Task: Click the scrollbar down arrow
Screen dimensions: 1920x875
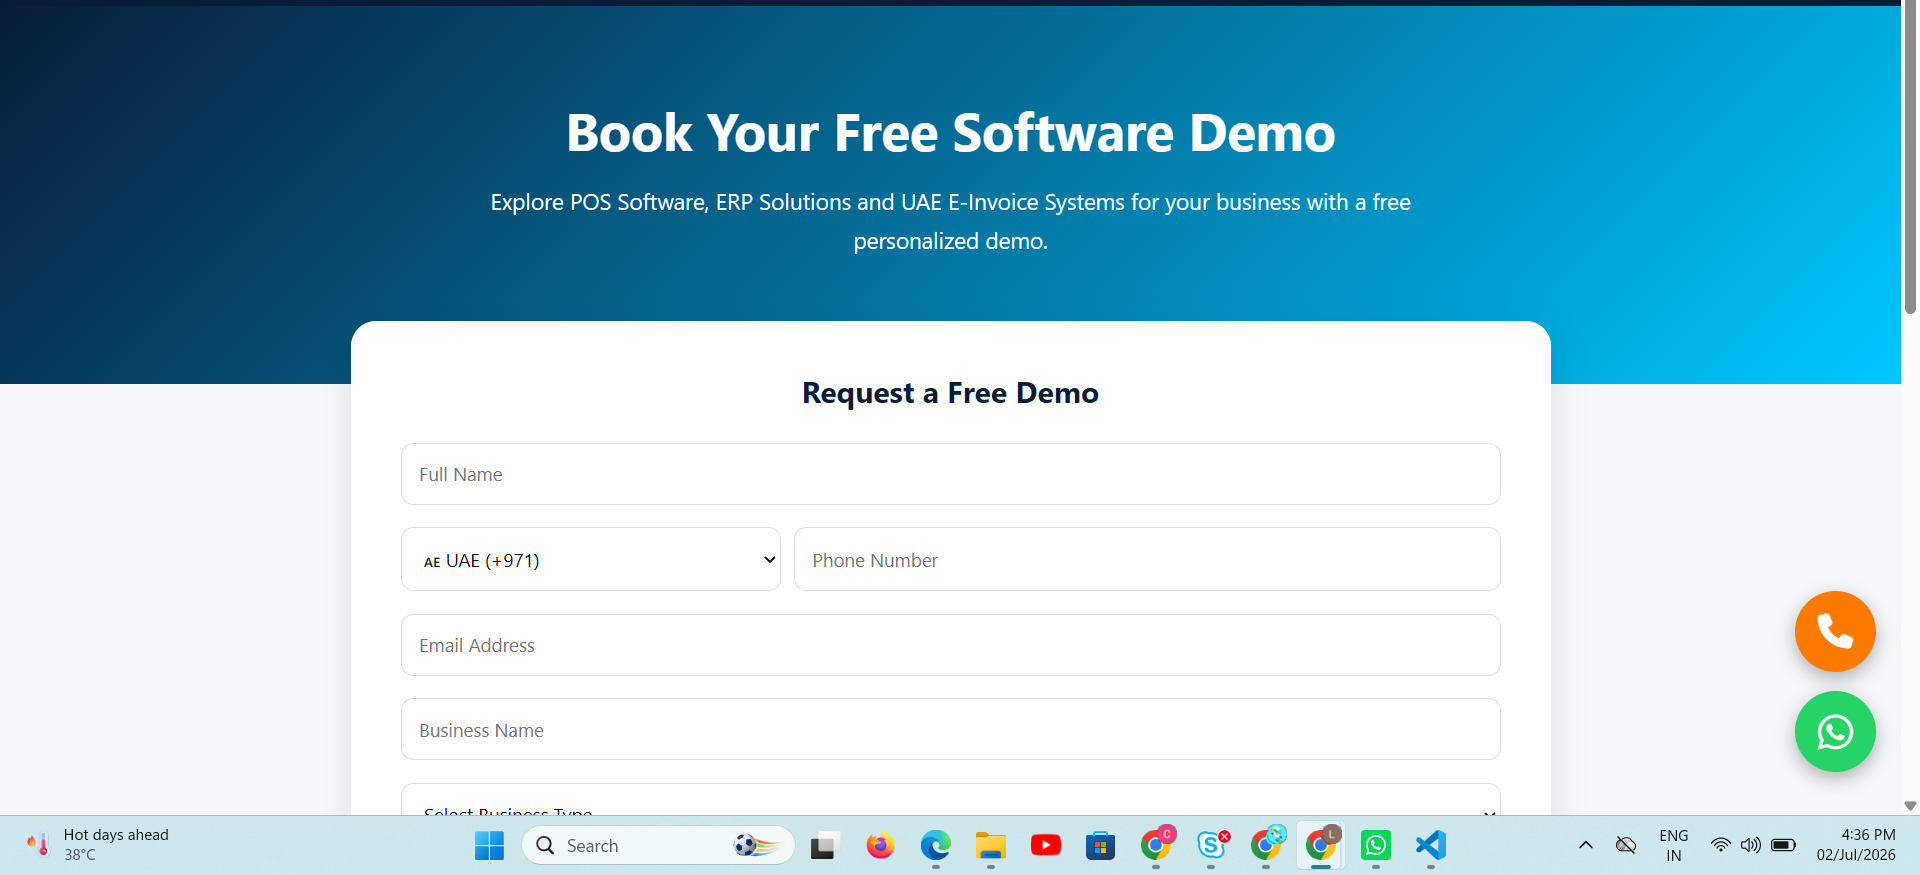Action: click(x=1910, y=806)
